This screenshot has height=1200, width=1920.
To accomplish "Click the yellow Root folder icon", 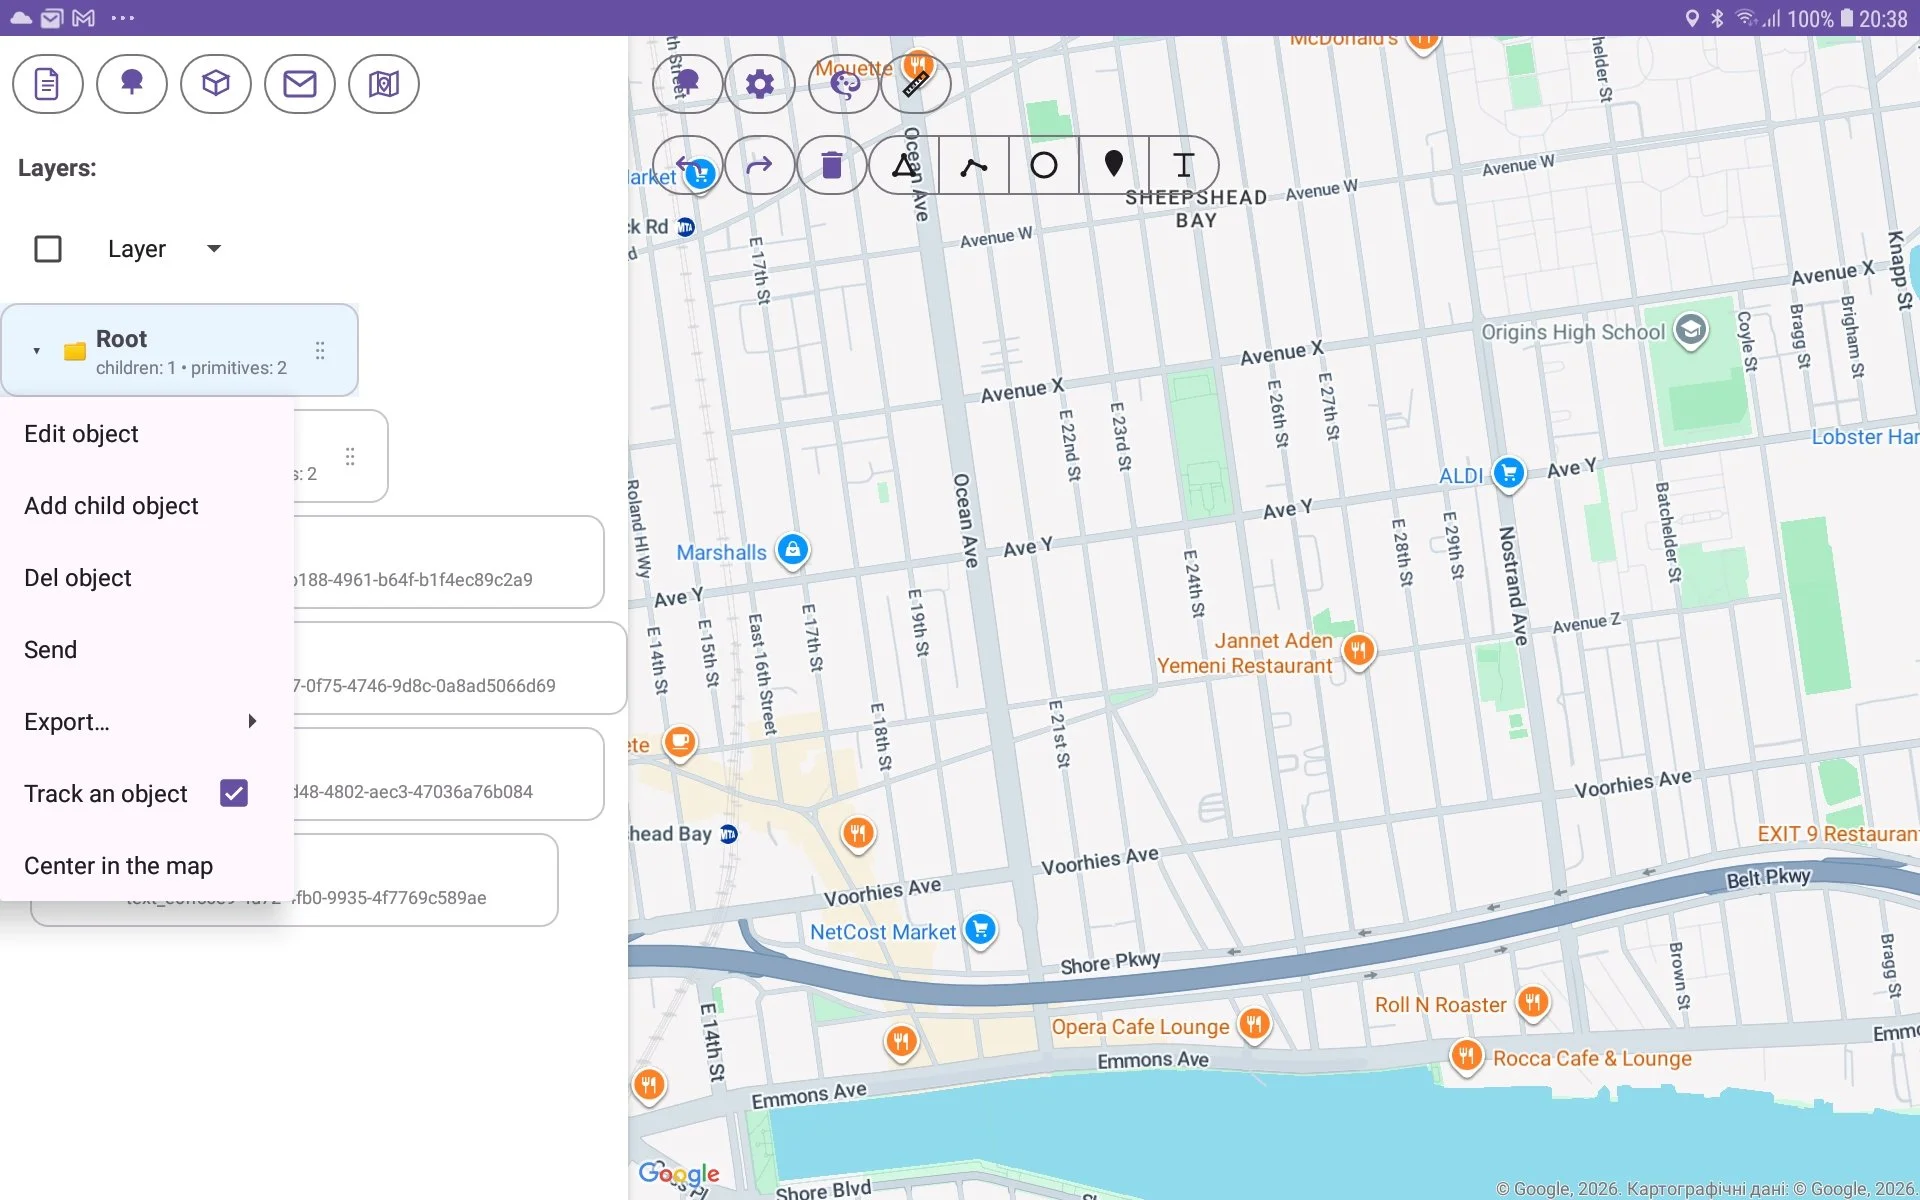I will (74, 351).
